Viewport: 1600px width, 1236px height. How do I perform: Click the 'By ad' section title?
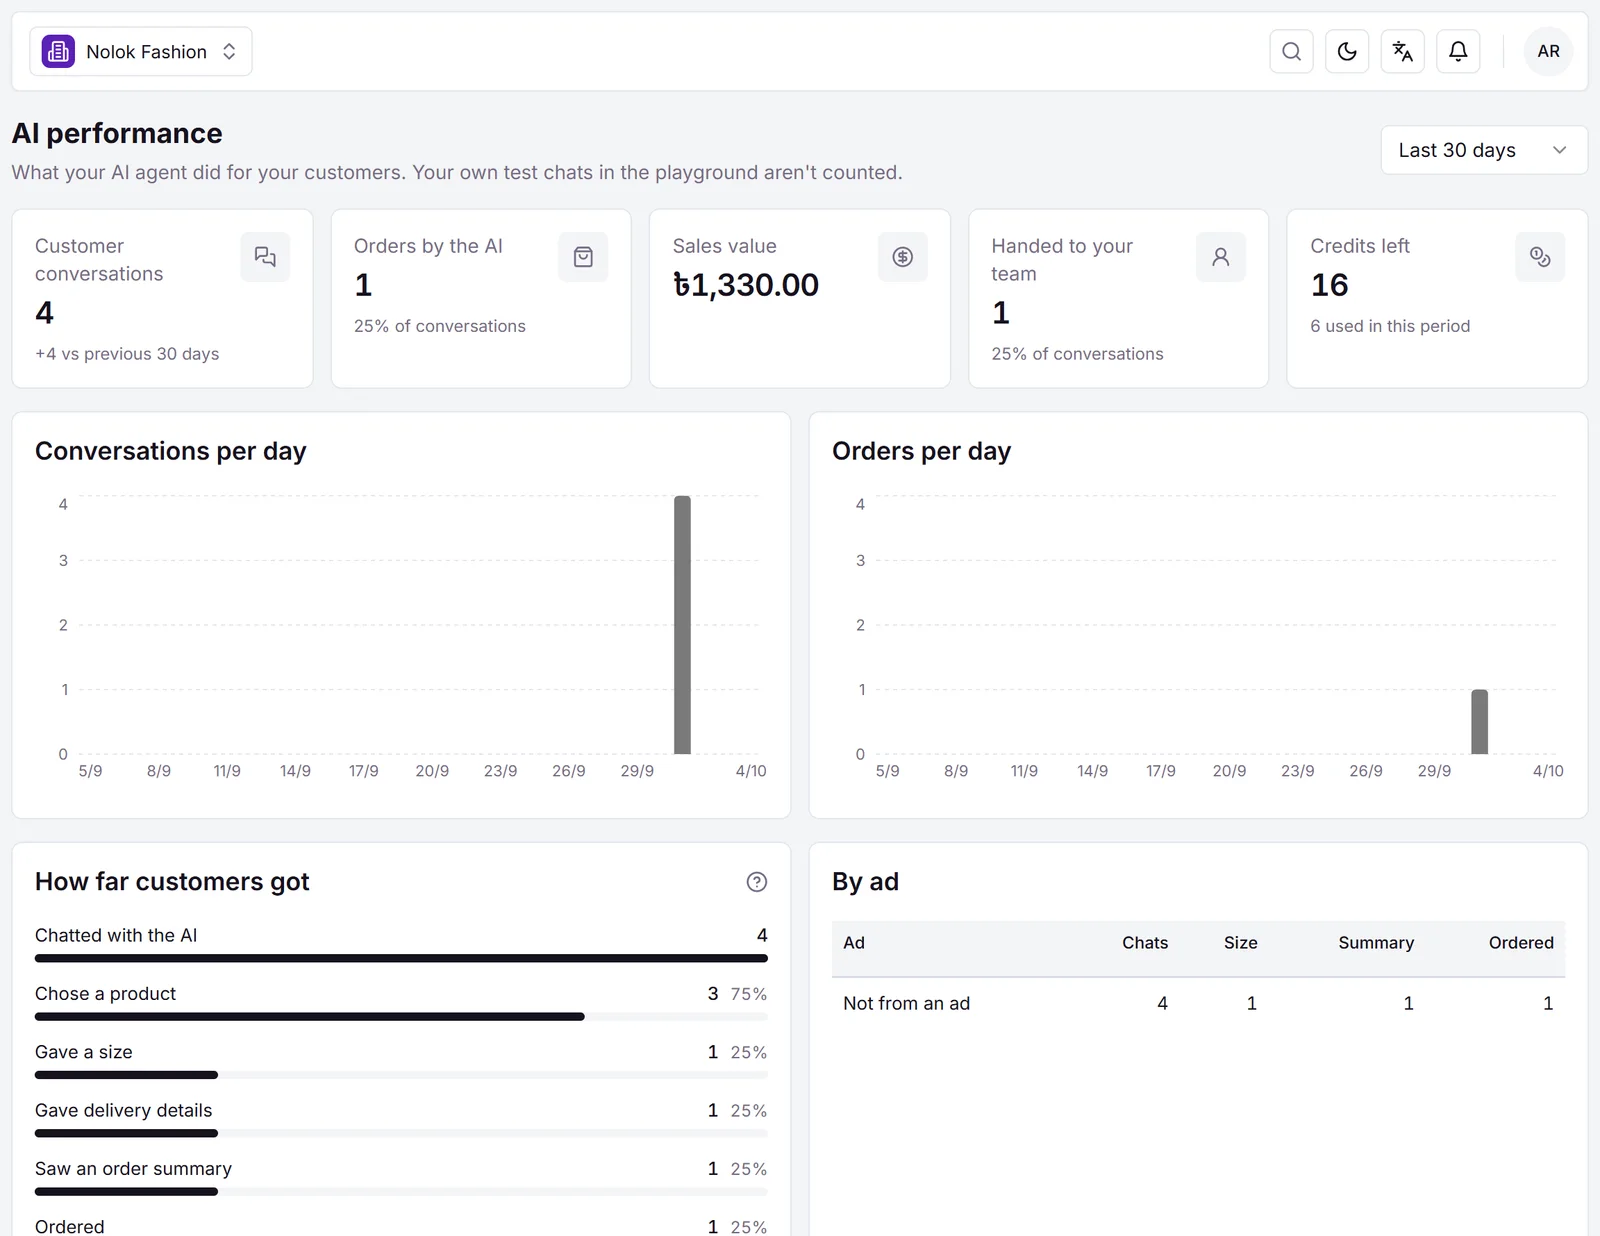click(x=865, y=881)
